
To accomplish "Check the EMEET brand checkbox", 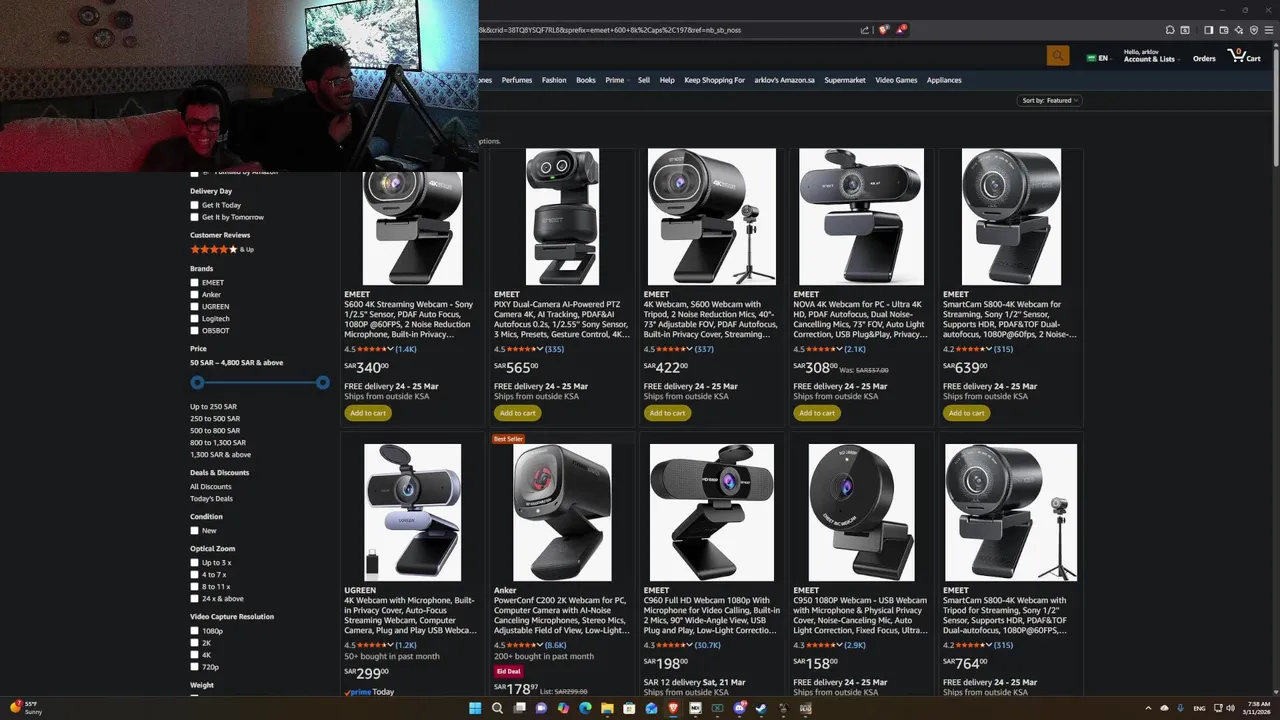I will [x=194, y=283].
